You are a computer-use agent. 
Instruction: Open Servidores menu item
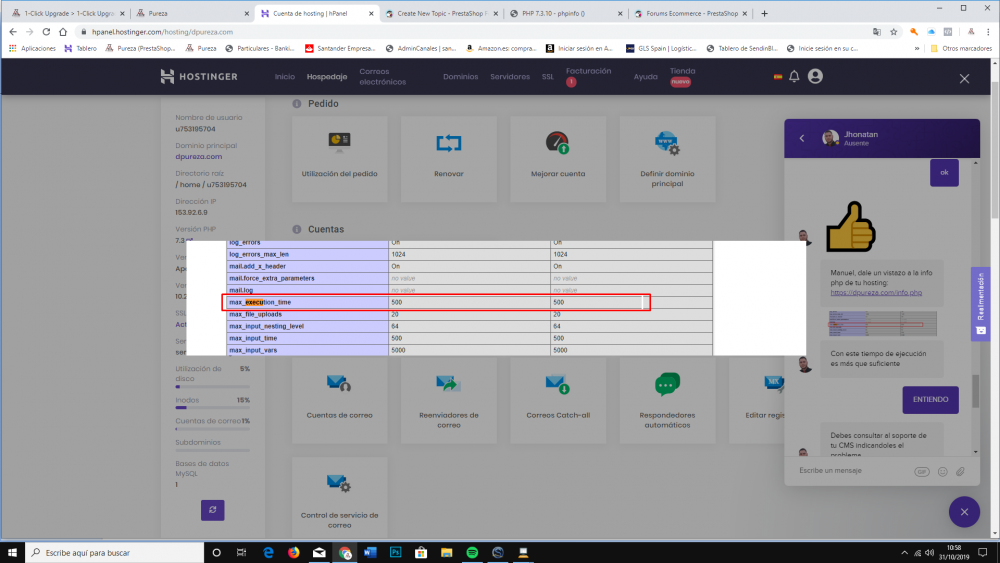[x=510, y=77]
